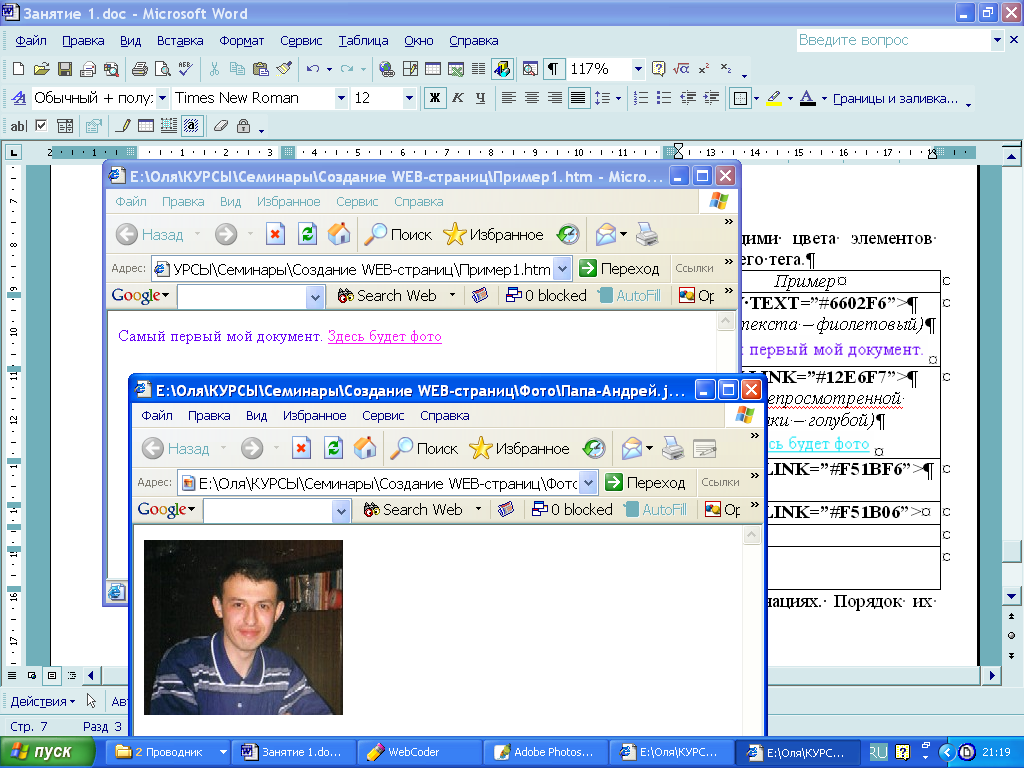Click the link 'Здесь будет фото'
Viewport: 1024px width, 768px height.
click(385, 336)
